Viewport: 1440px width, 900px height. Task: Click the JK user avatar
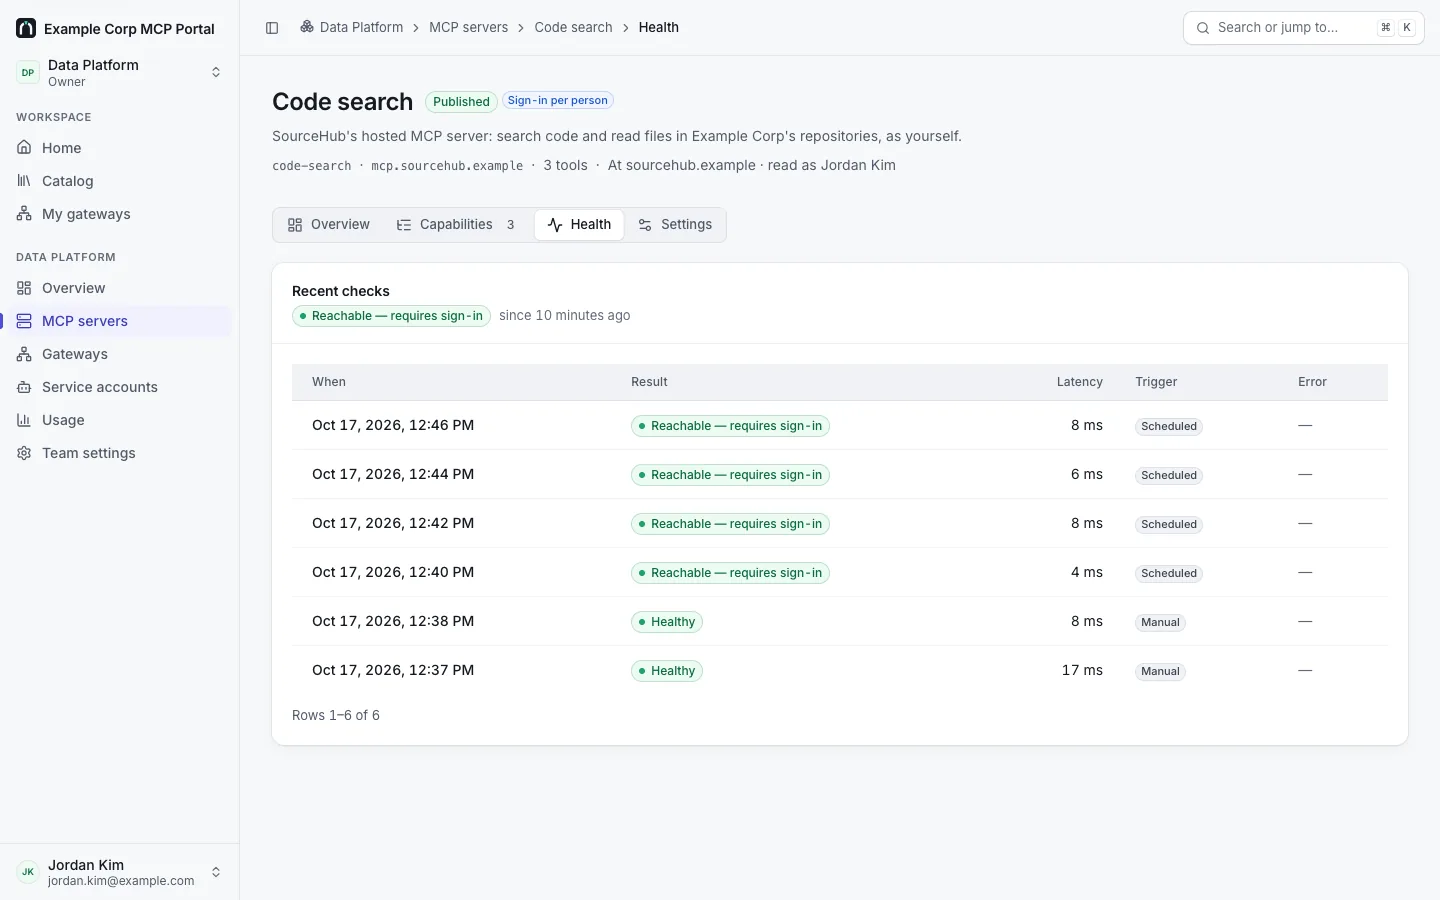click(28, 872)
